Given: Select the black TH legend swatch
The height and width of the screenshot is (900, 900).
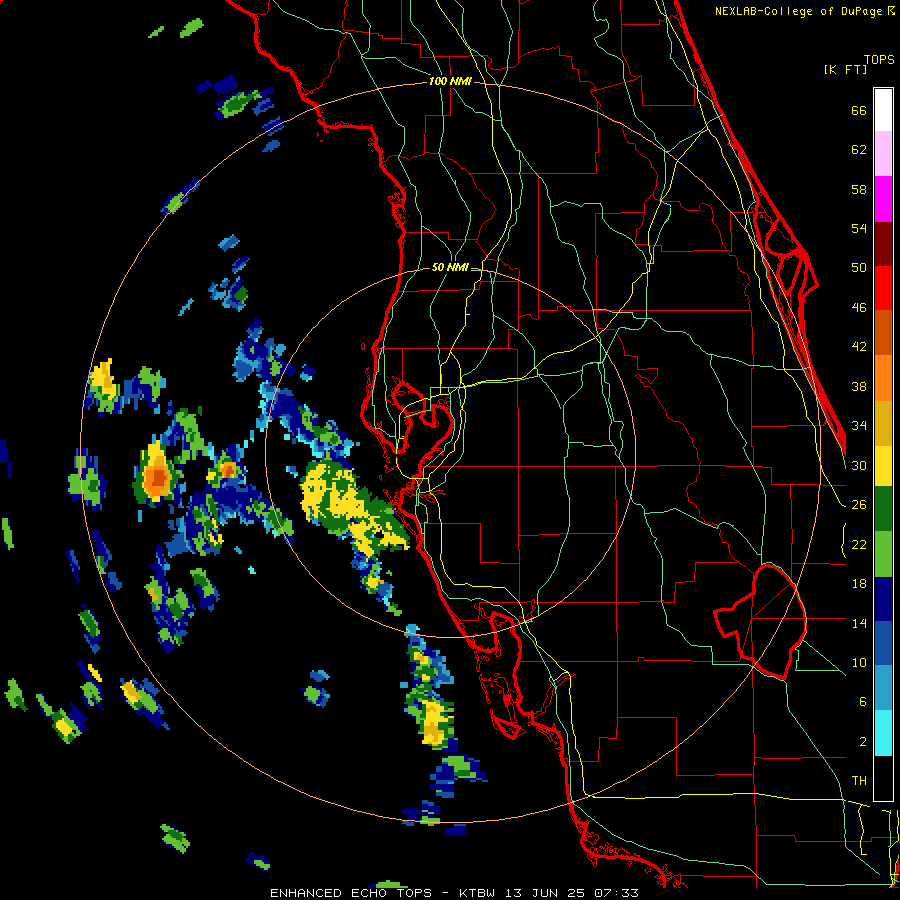Looking at the screenshot, I should point(883,778).
